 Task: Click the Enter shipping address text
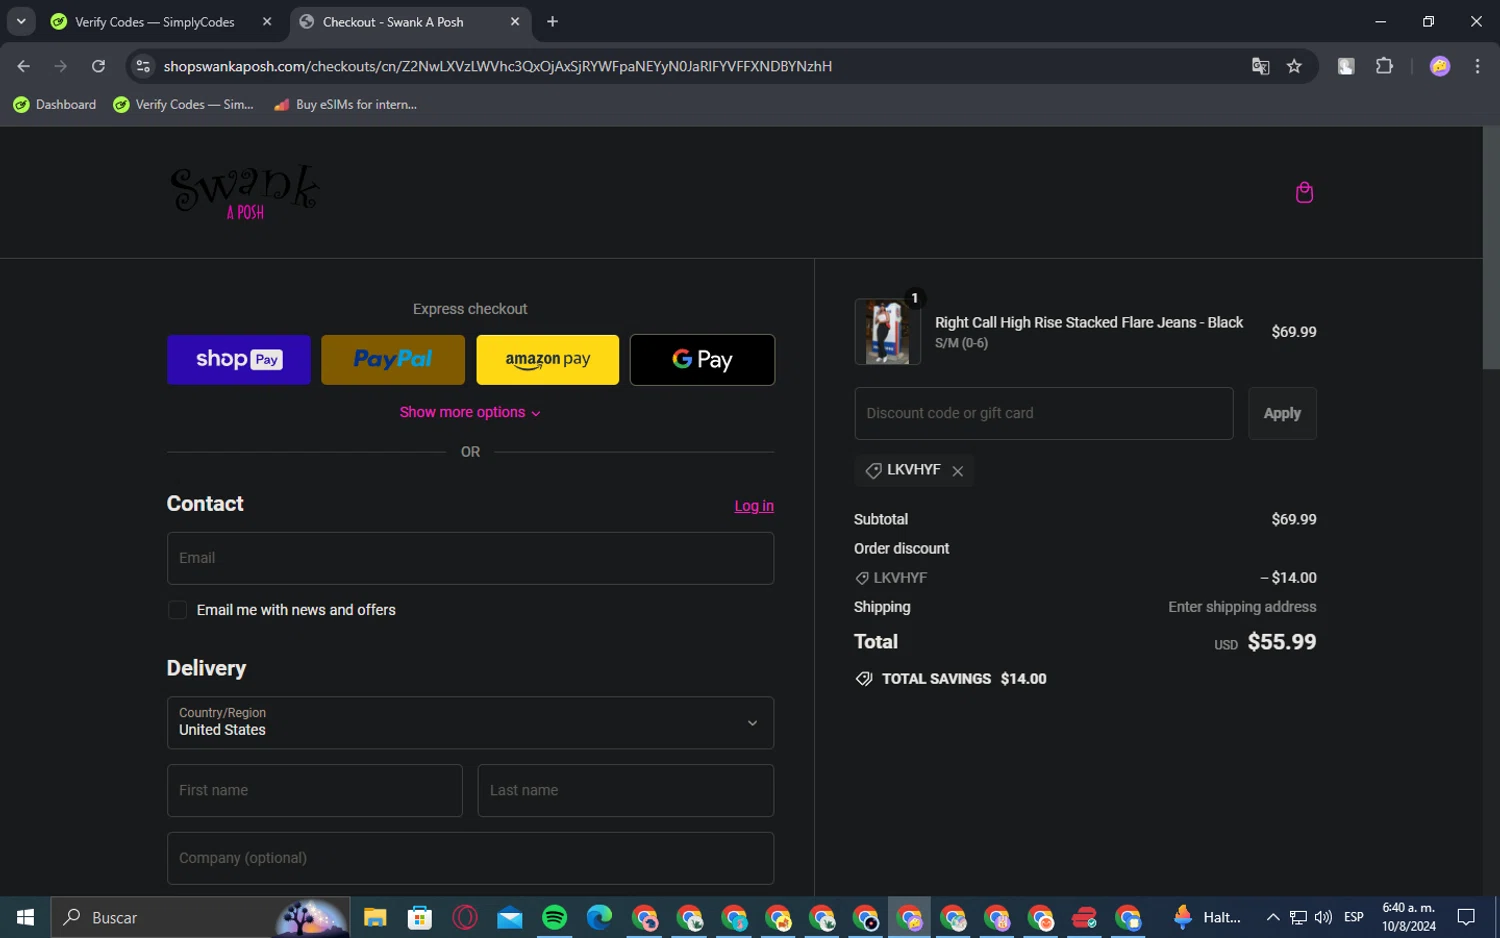click(x=1242, y=607)
